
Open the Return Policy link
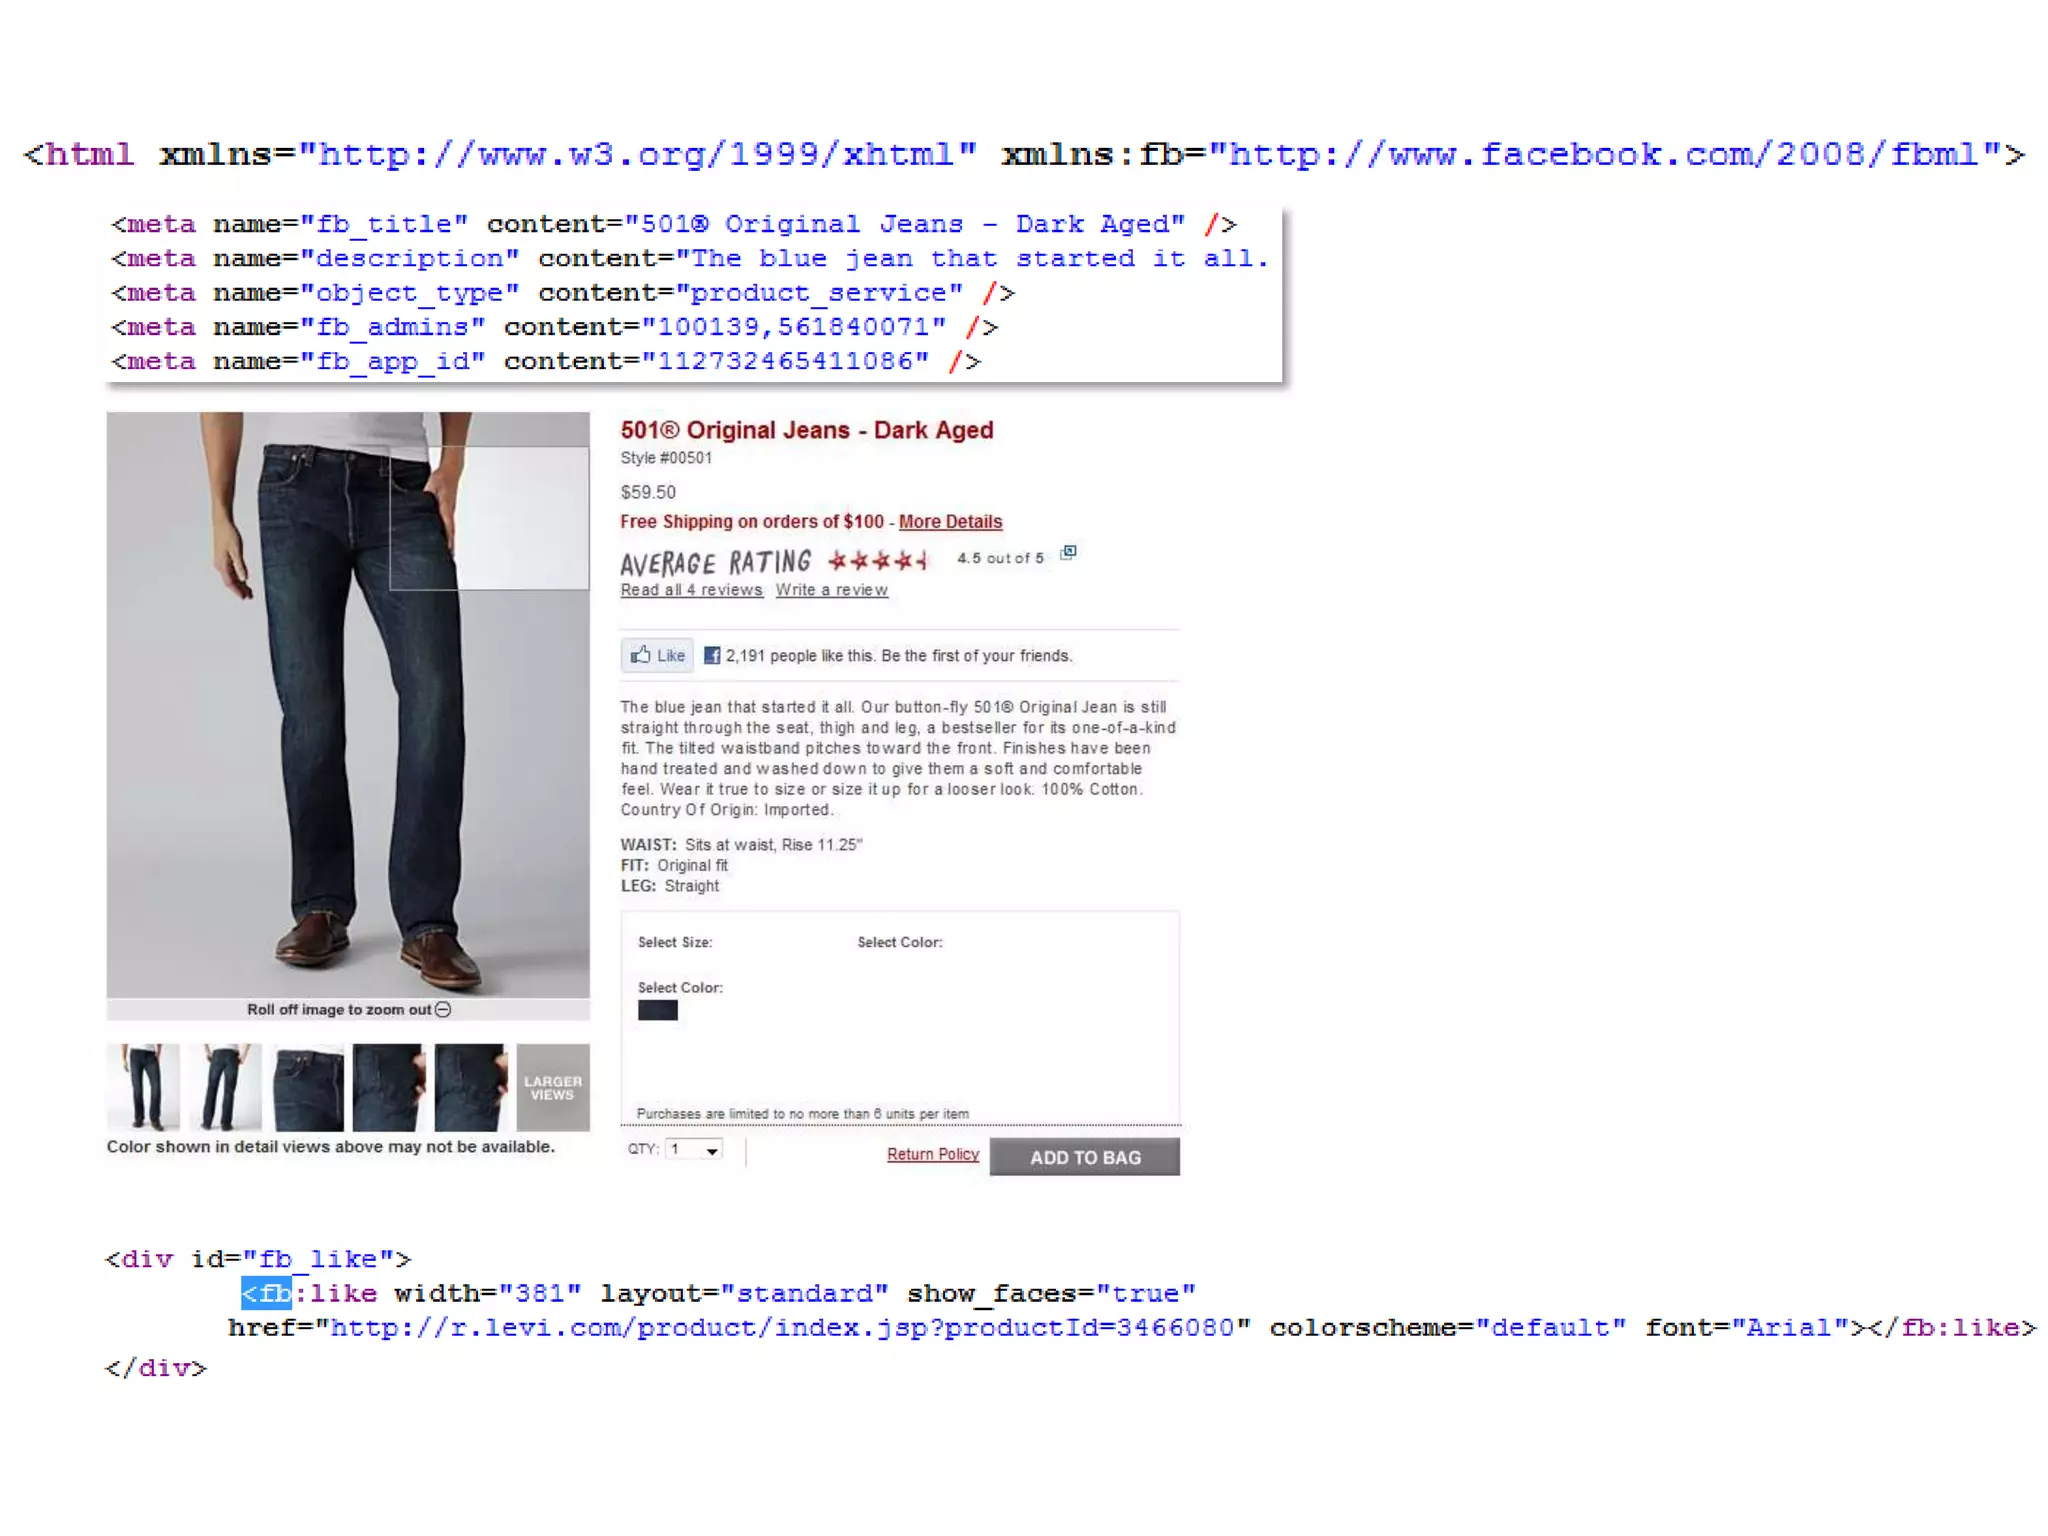tap(932, 1154)
